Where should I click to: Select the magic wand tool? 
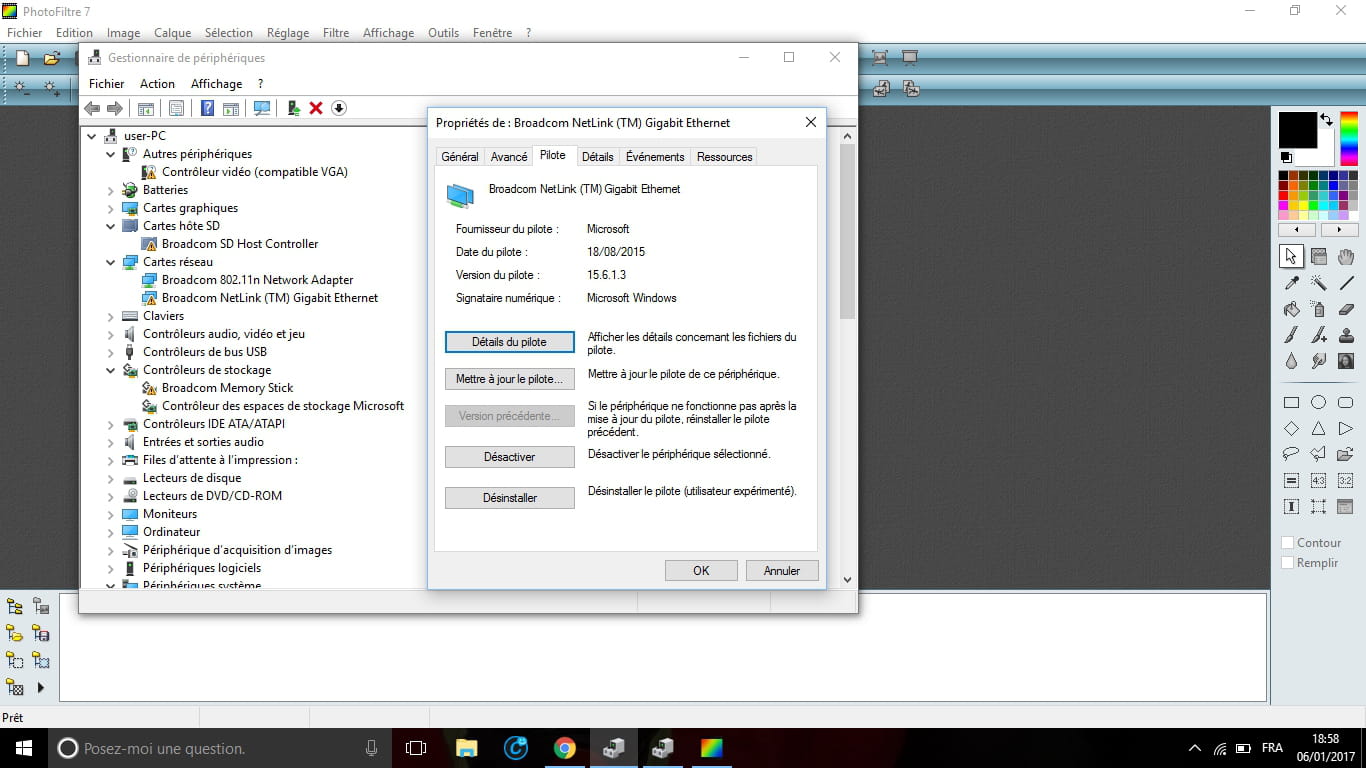point(1318,283)
